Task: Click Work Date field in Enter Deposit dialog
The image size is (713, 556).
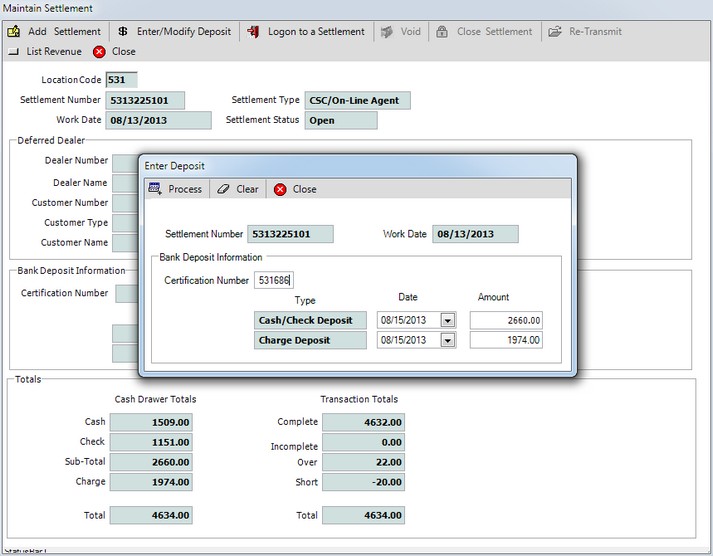Action: (475, 234)
